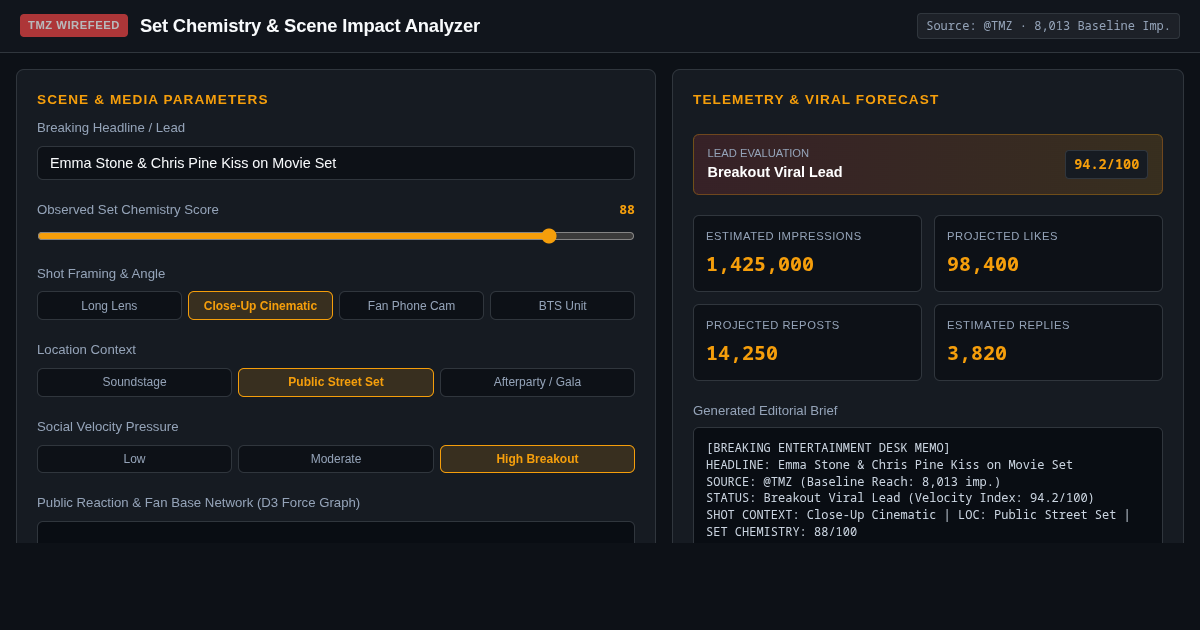This screenshot has height=630, width=1200.
Task: Click the Location Context label
Action: pos(86,350)
